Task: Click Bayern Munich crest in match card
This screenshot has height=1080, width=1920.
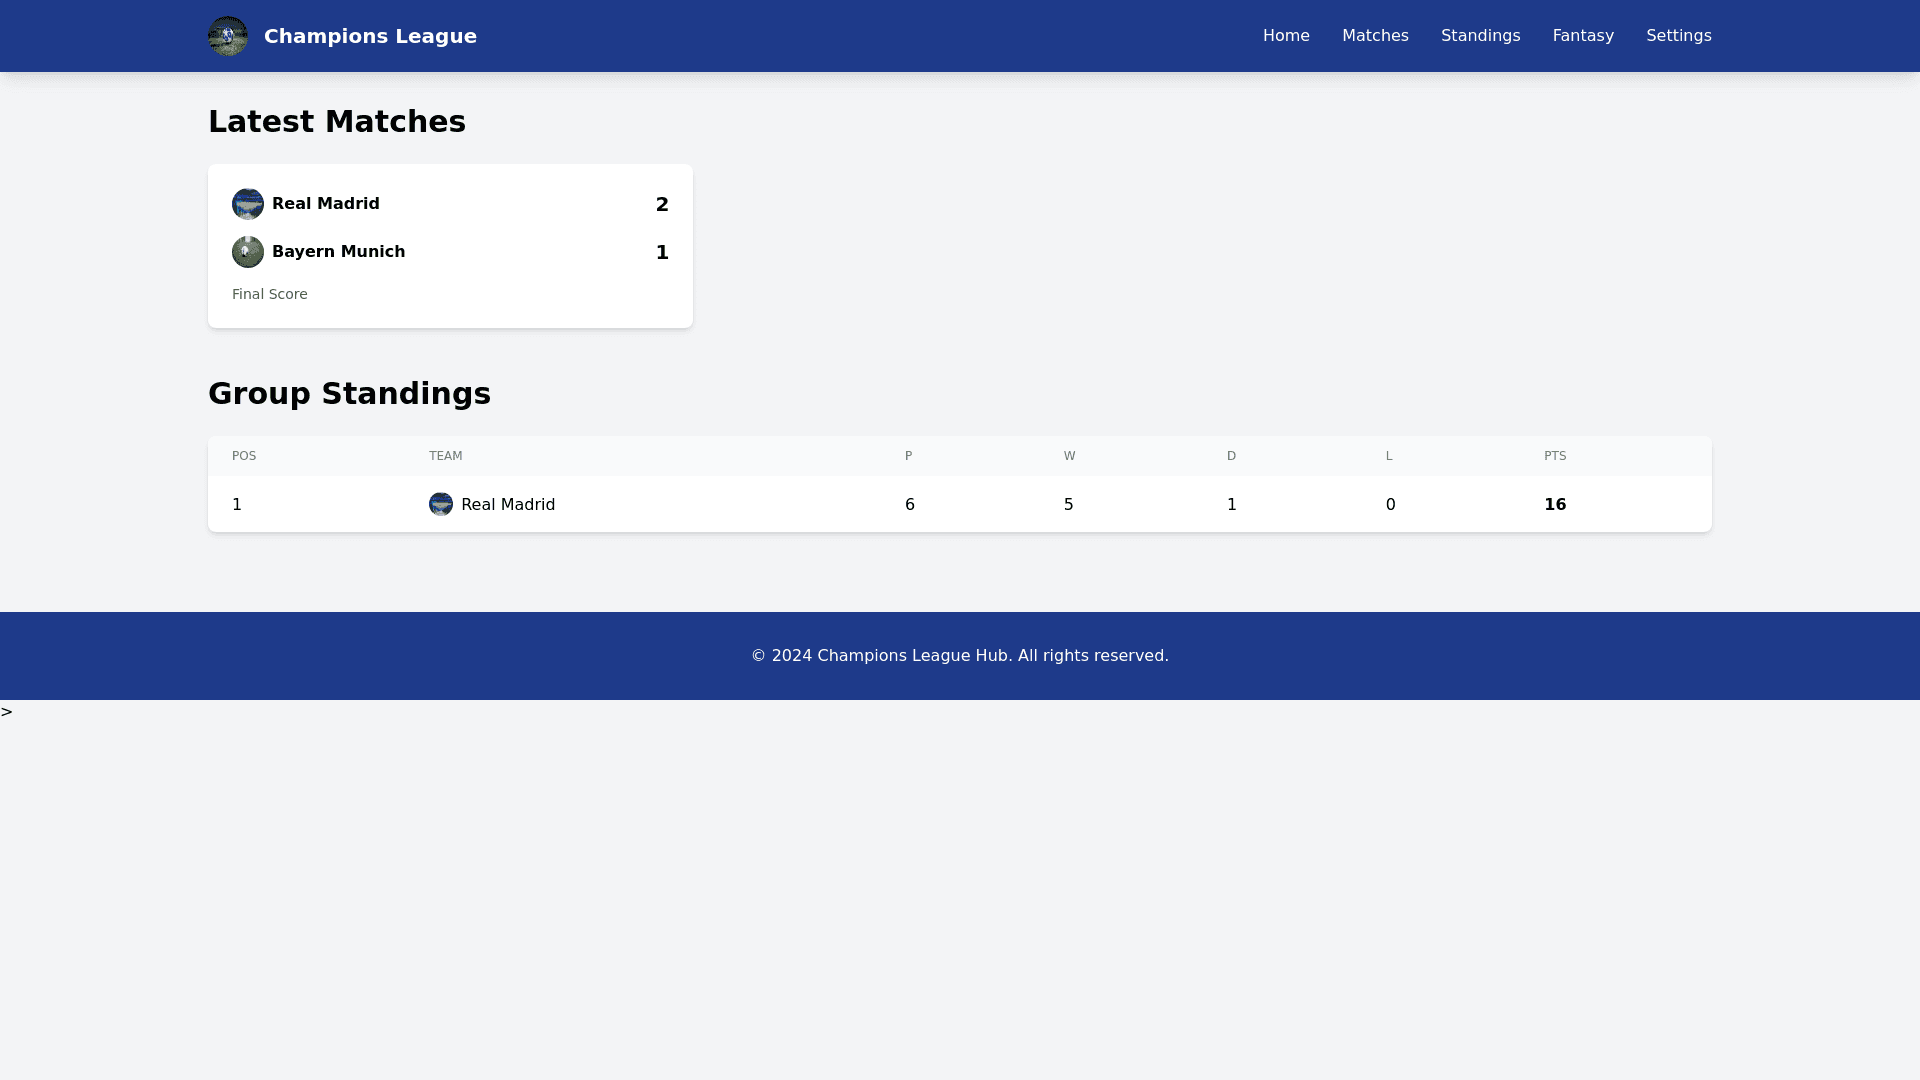Action: 248,252
